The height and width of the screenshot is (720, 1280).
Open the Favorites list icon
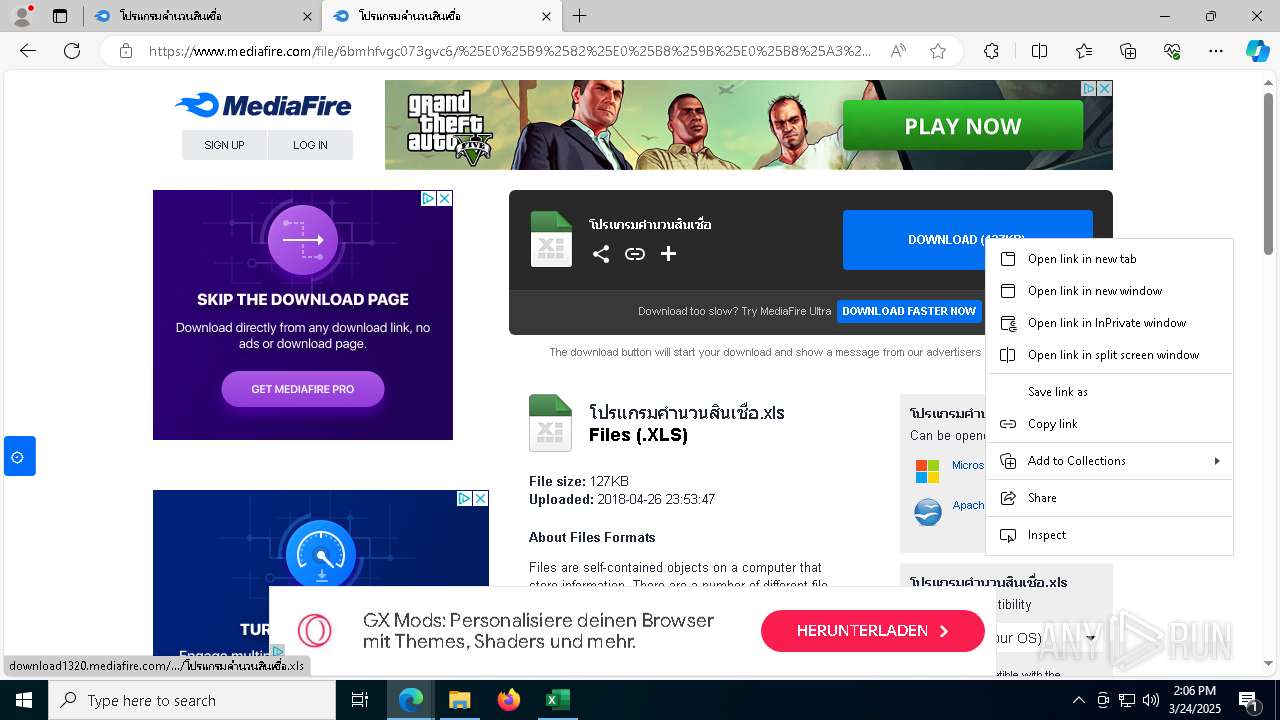point(1084,51)
